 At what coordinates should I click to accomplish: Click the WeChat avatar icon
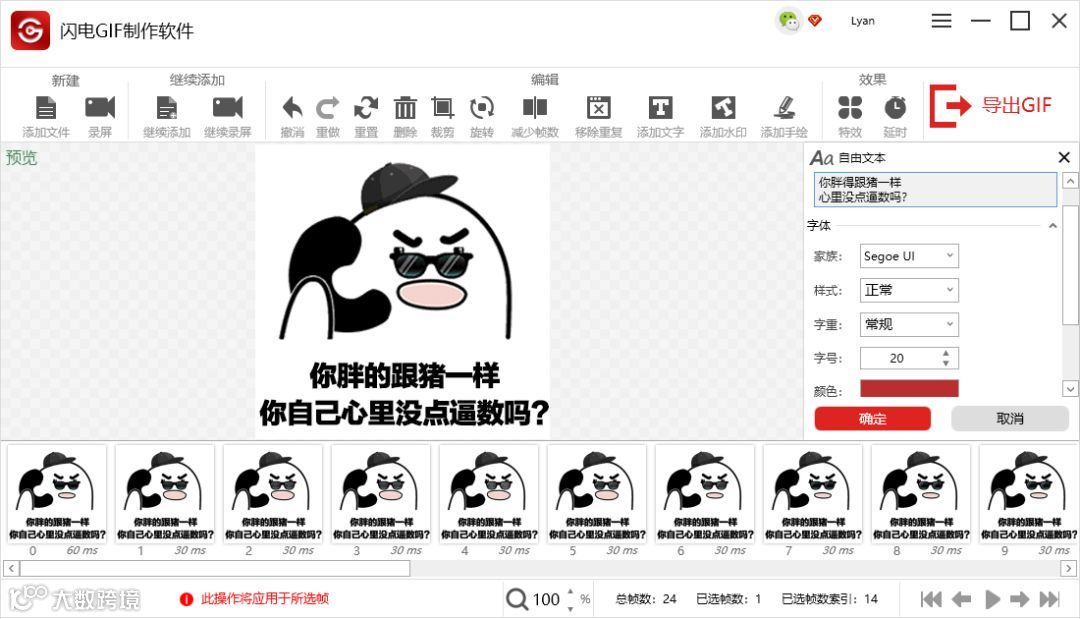tap(789, 21)
